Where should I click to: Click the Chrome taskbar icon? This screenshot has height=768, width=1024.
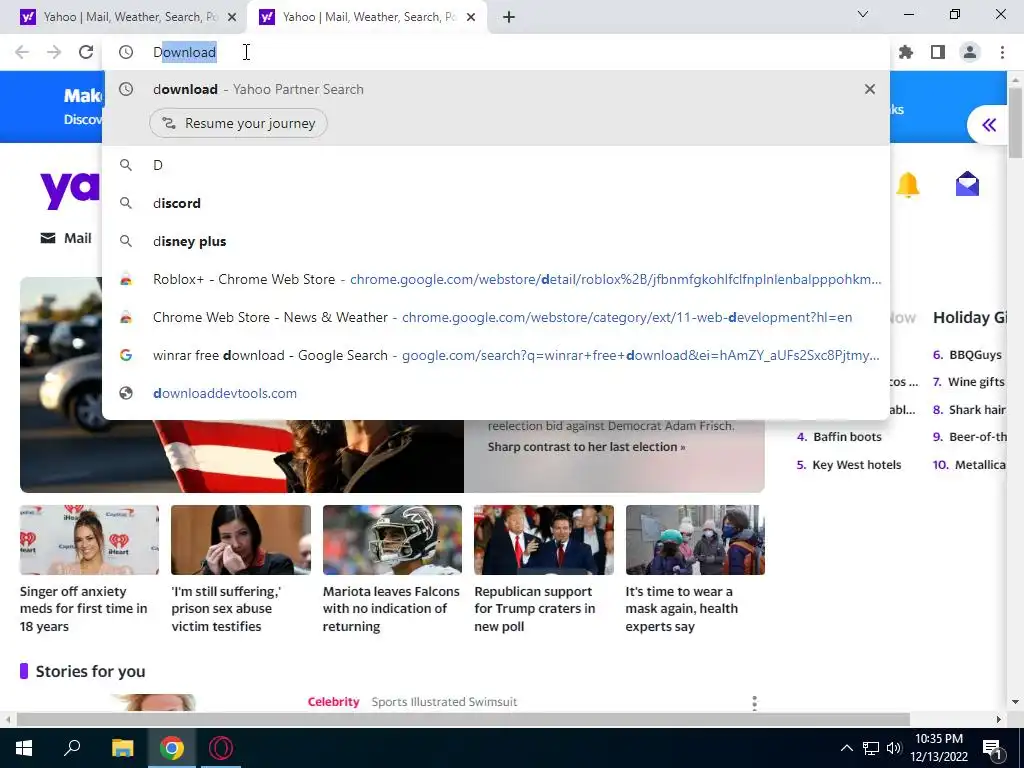click(x=172, y=748)
